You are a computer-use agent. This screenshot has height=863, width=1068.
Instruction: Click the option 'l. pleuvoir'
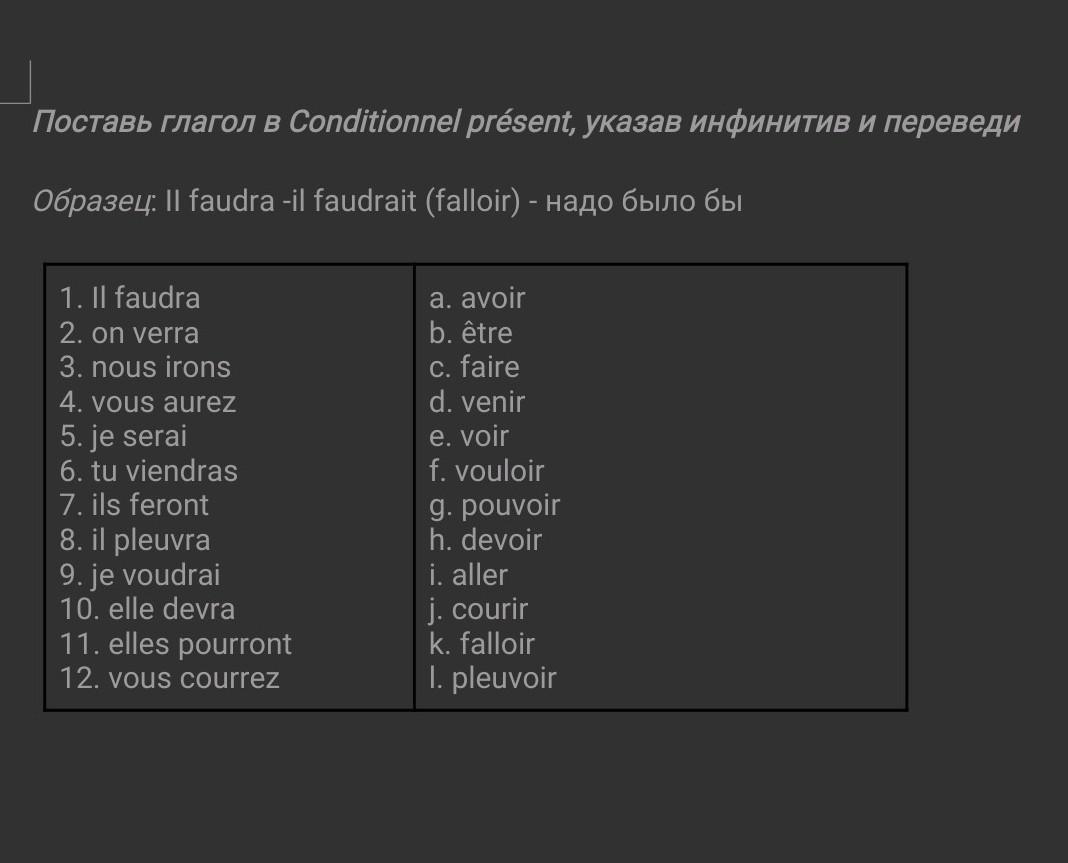click(492, 678)
